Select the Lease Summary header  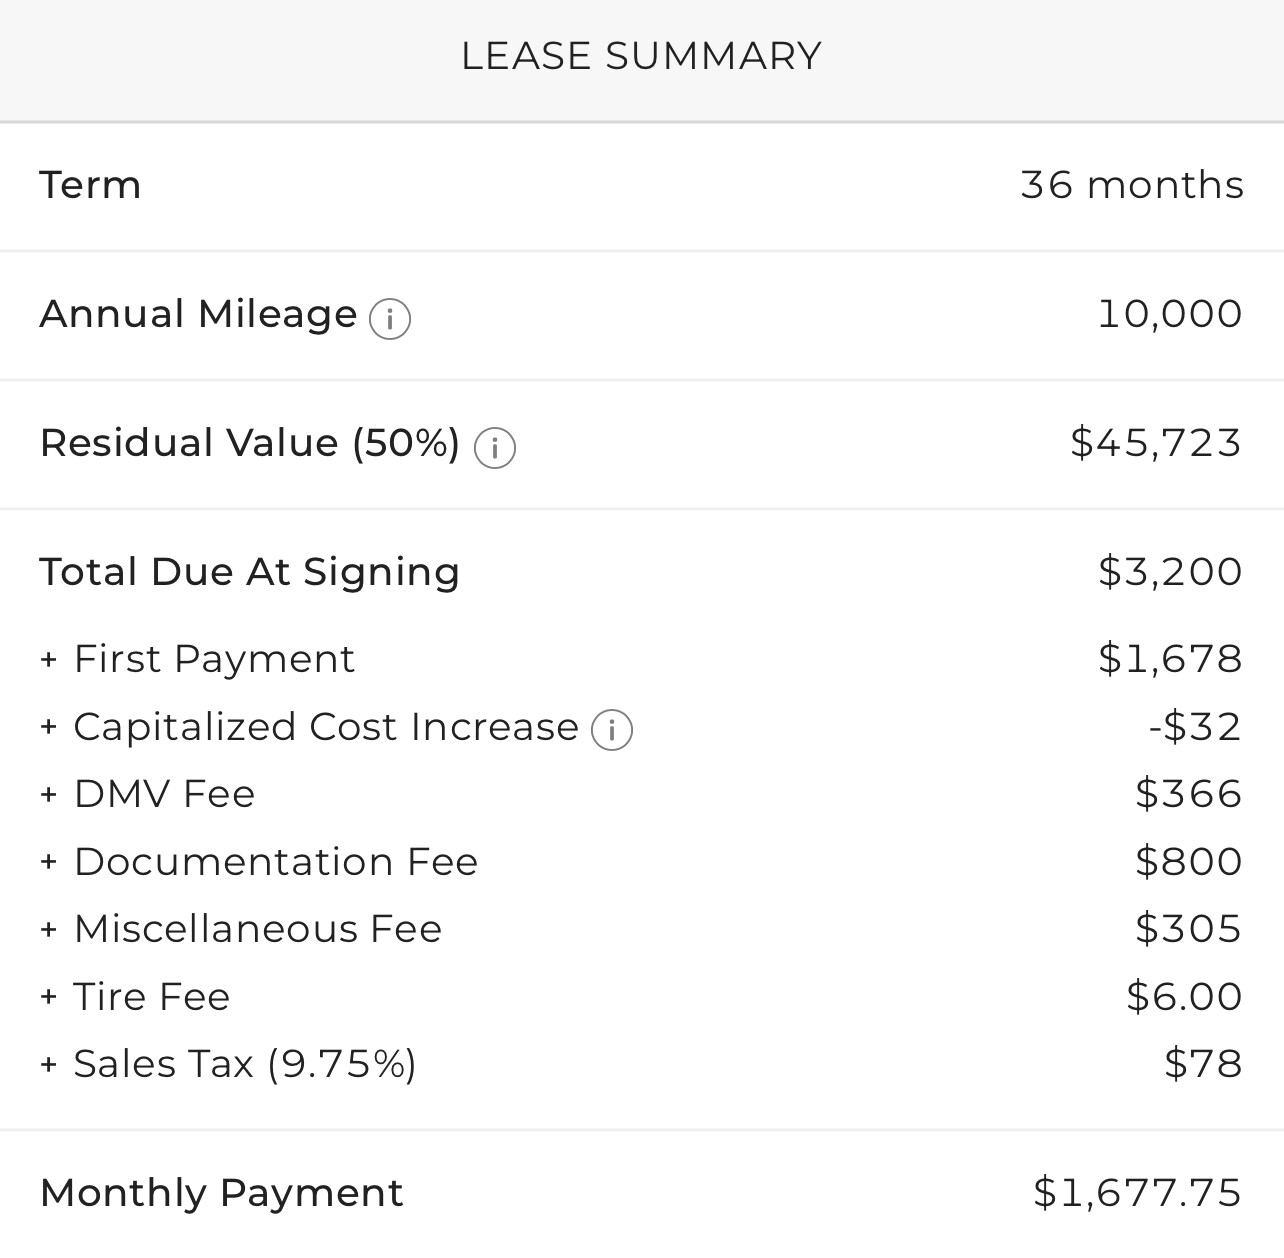click(641, 56)
